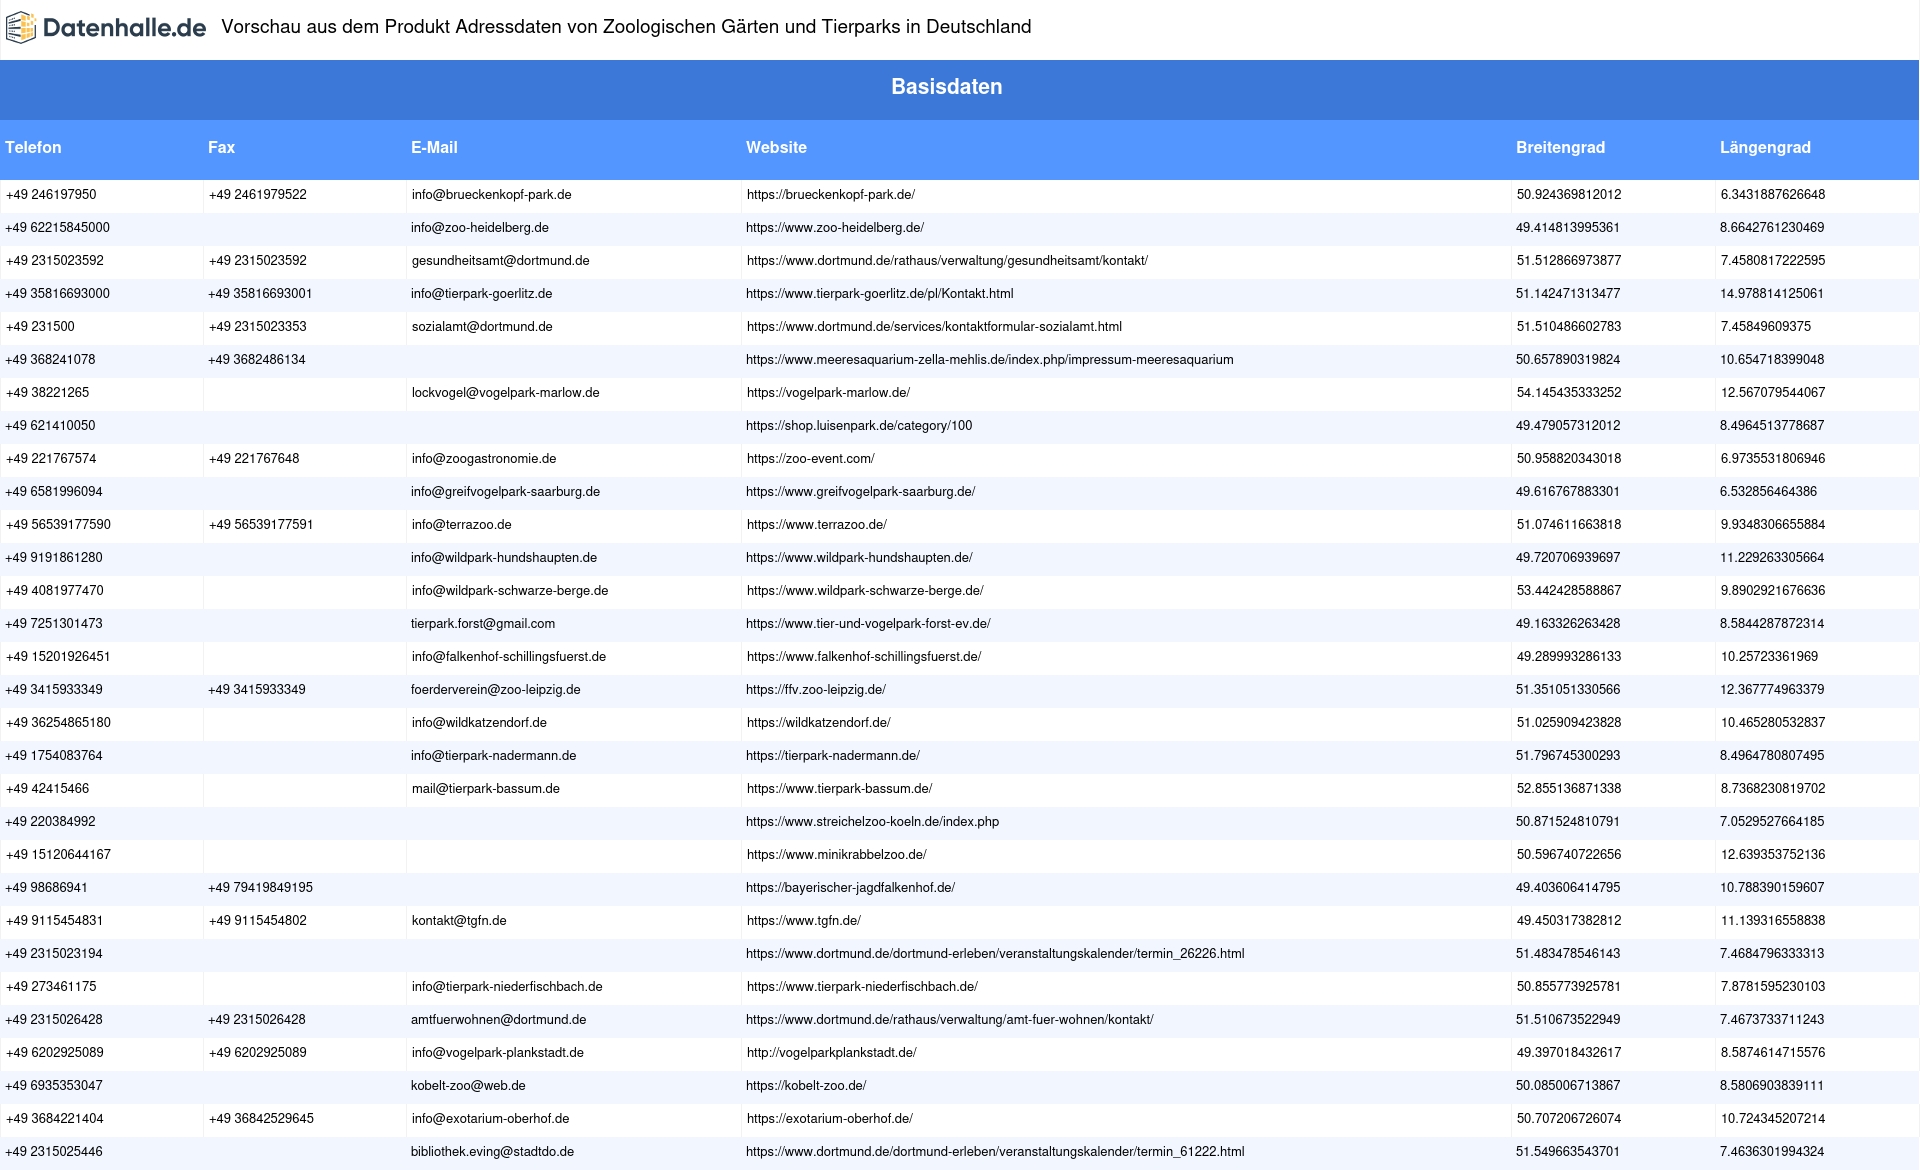The height and width of the screenshot is (1170, 1920).
Task: Click the Website column header
Action: [776, 147]
